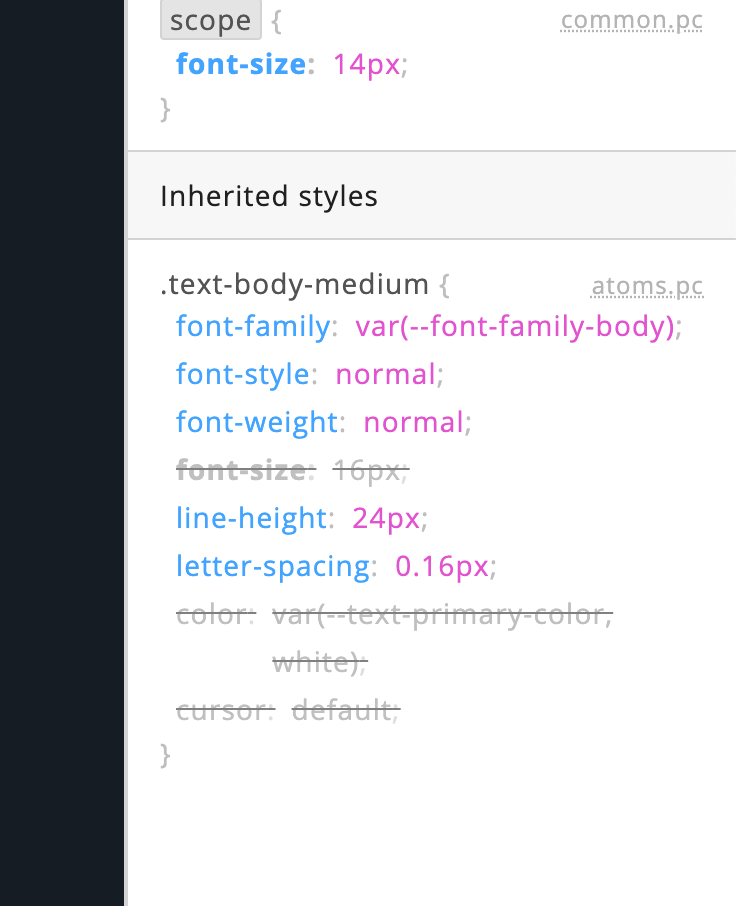
Task: Click the scope selector badge
Action: tap(211, 20)
